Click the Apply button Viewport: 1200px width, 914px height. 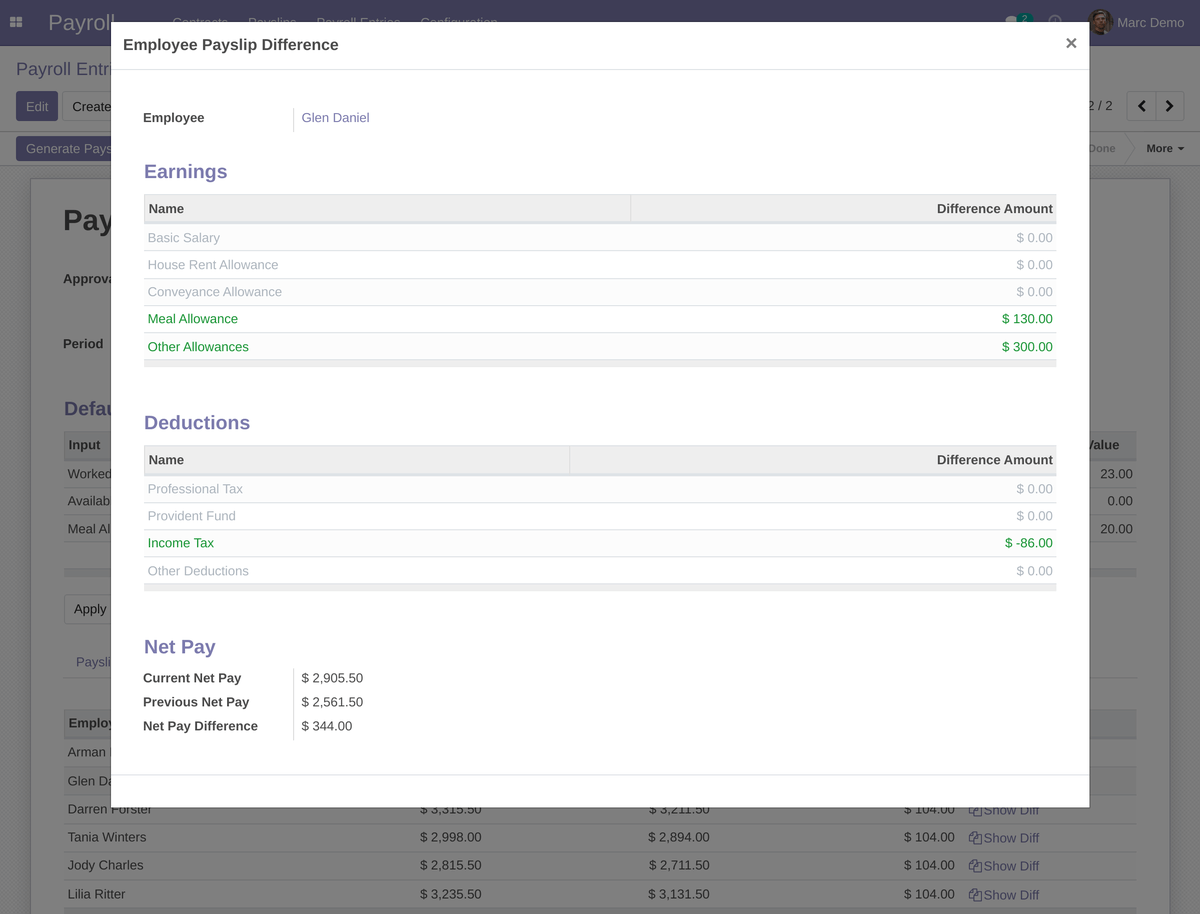click(89, 608)
